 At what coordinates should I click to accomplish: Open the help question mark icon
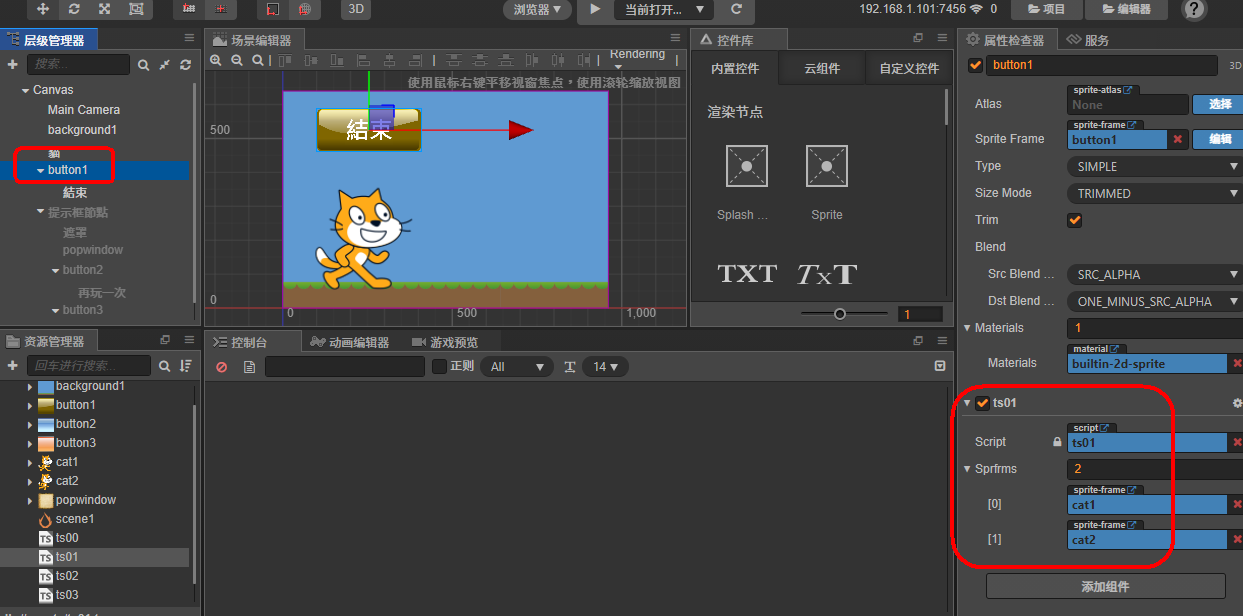click(x=1195, y=9)
